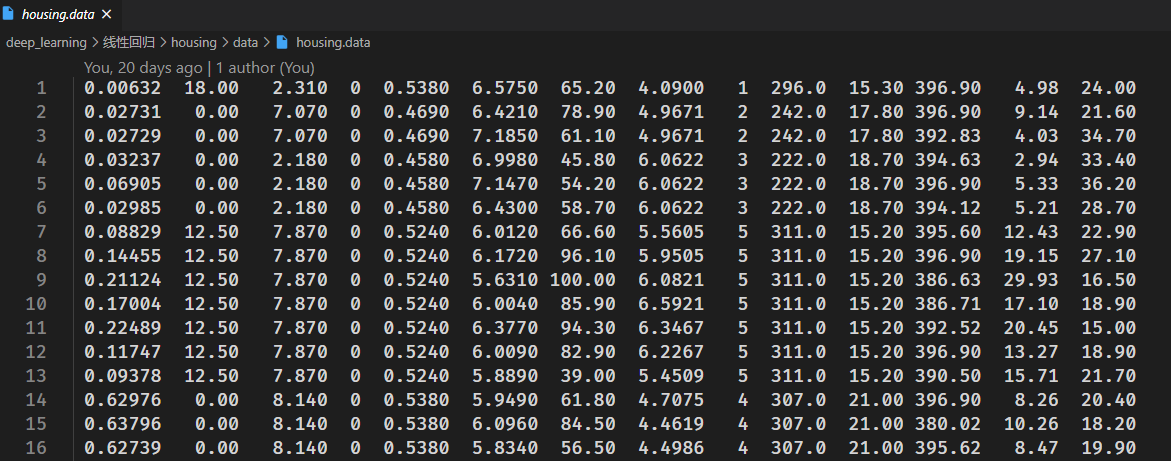Viewport: 1171px width, 461px height.
Task: Click the value 39.00 on line 13
Action: pos(588,375)
